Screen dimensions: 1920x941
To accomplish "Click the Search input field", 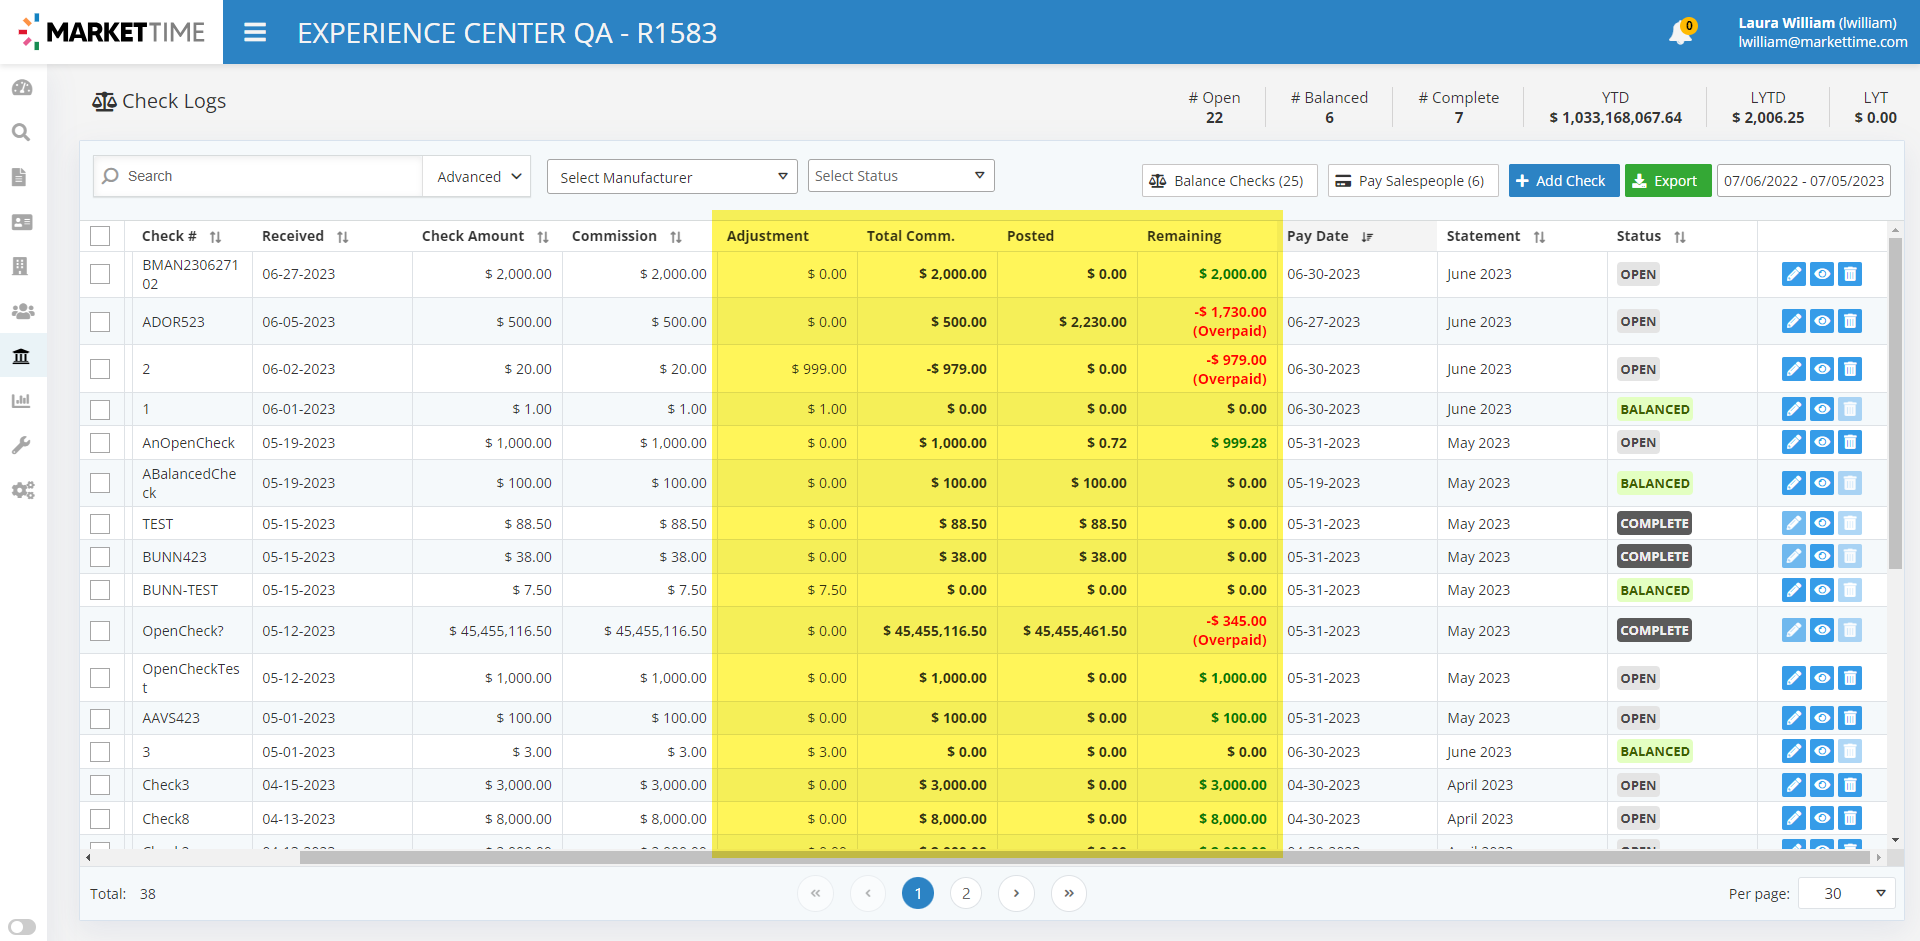I will click(x=258, y=176).
